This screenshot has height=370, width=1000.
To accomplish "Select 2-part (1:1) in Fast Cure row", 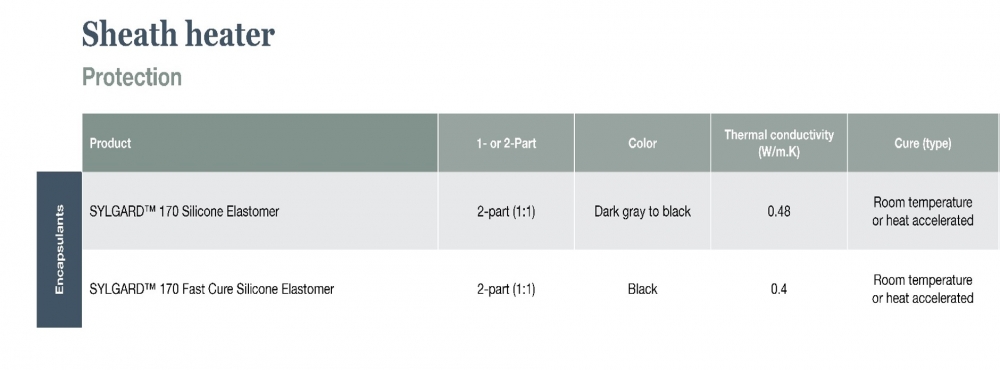I will coord(506,289).
